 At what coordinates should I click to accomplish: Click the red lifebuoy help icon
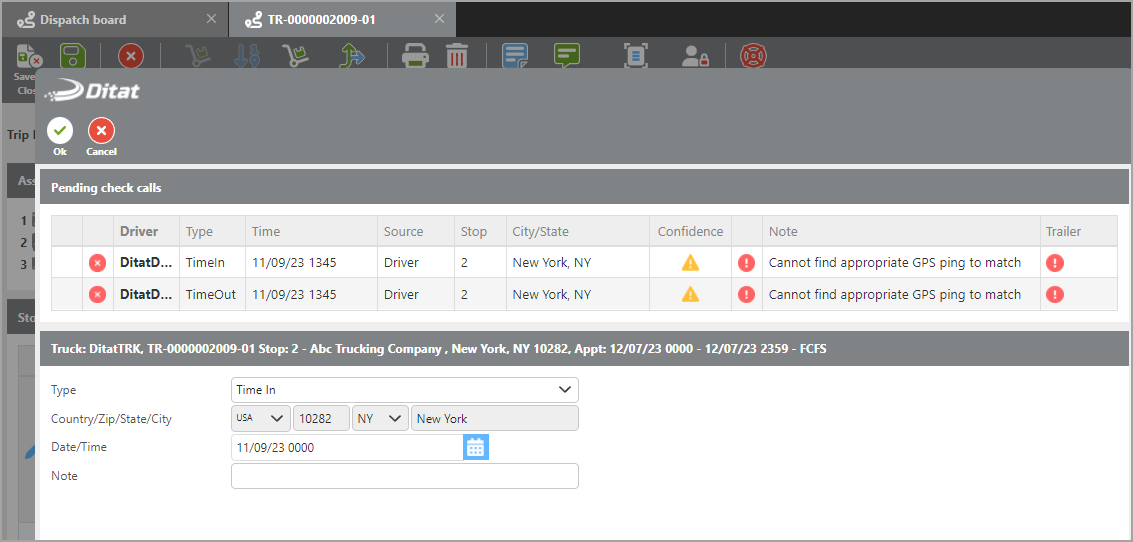click(x=753, y=56)
